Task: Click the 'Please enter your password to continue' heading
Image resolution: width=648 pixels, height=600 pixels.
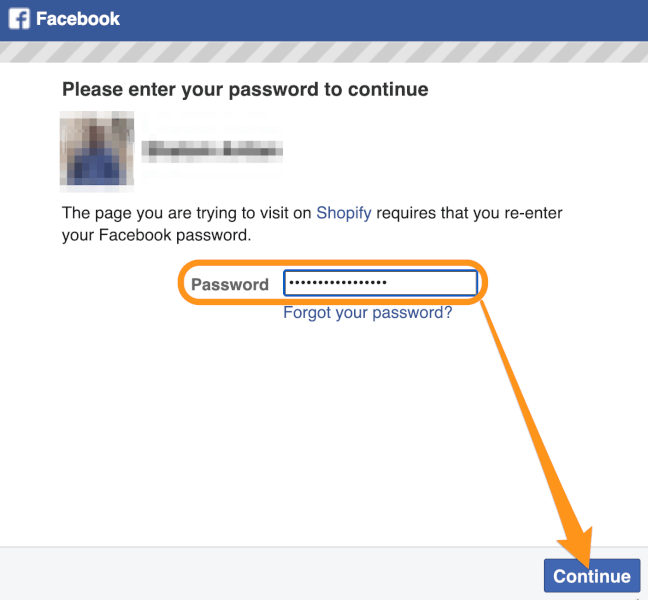Action: click(x=245, y=89)
